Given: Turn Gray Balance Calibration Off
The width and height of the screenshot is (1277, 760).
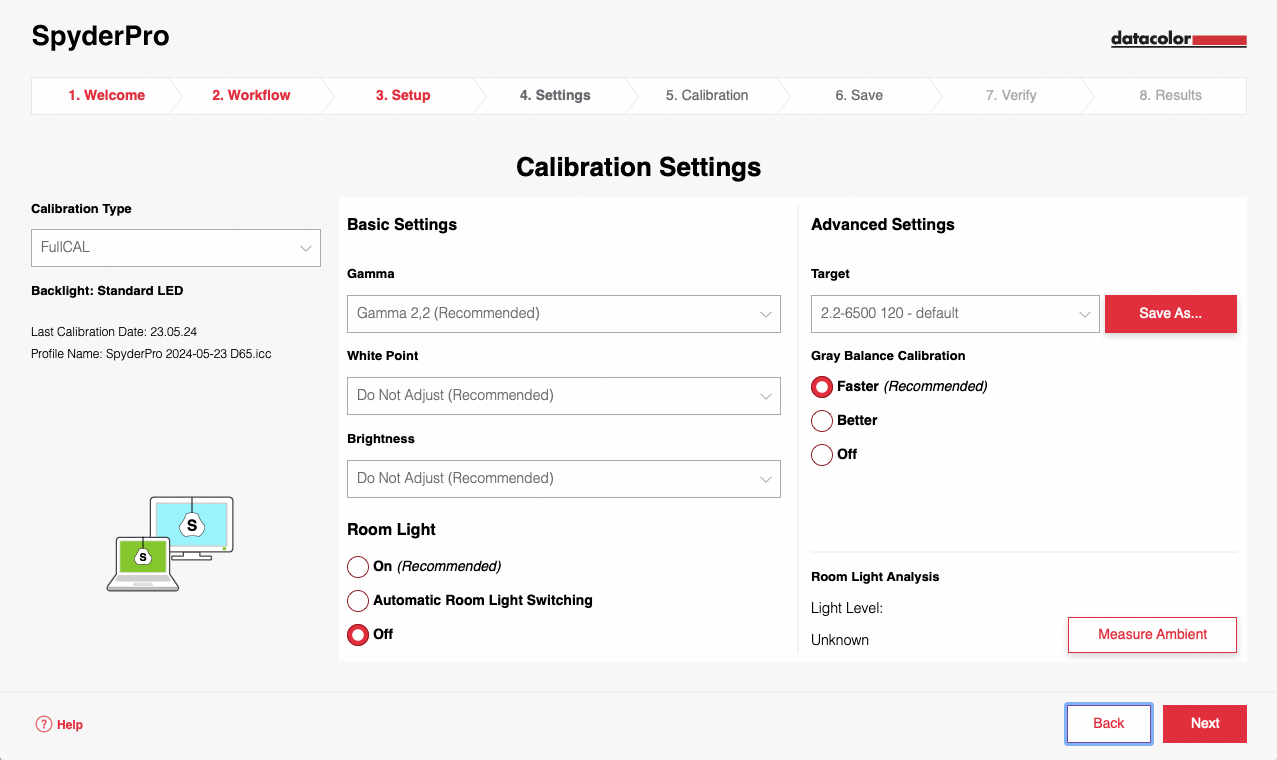Looking at the screenshot, I should tap(822, 455).
